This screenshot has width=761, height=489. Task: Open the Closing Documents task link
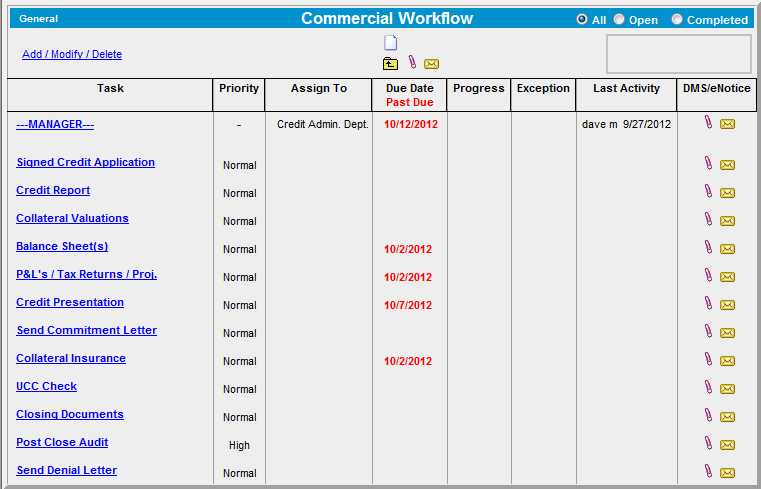click(70, 414)
